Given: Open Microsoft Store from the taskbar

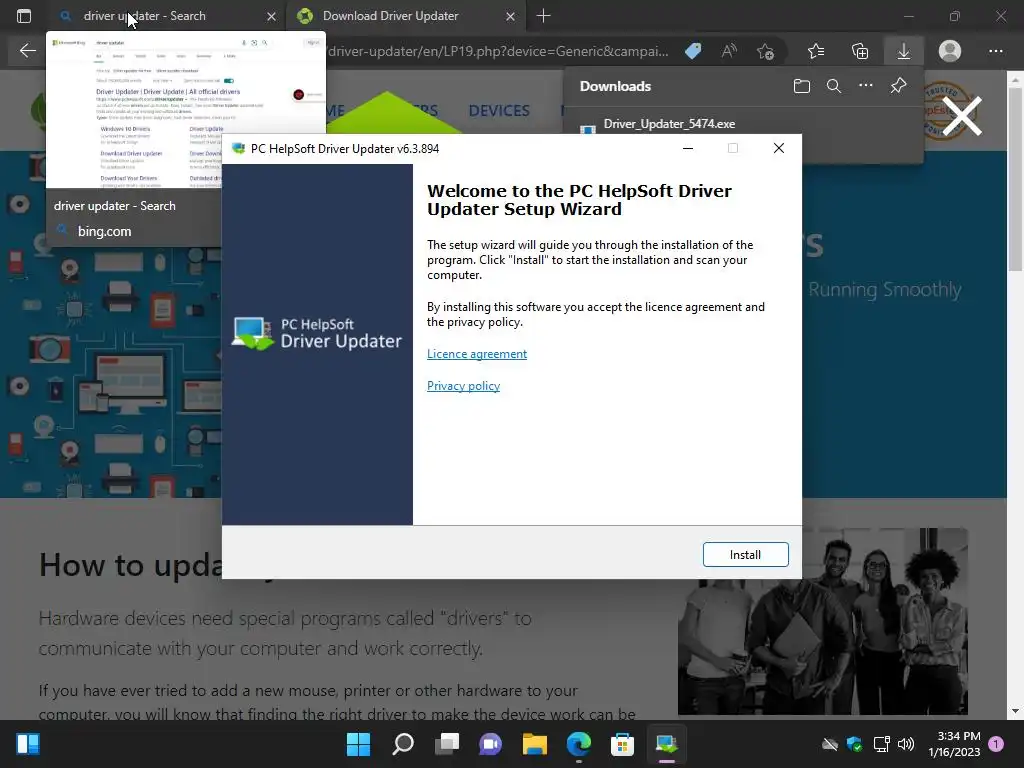Looking at the screenshot, I should pos(622,744).
